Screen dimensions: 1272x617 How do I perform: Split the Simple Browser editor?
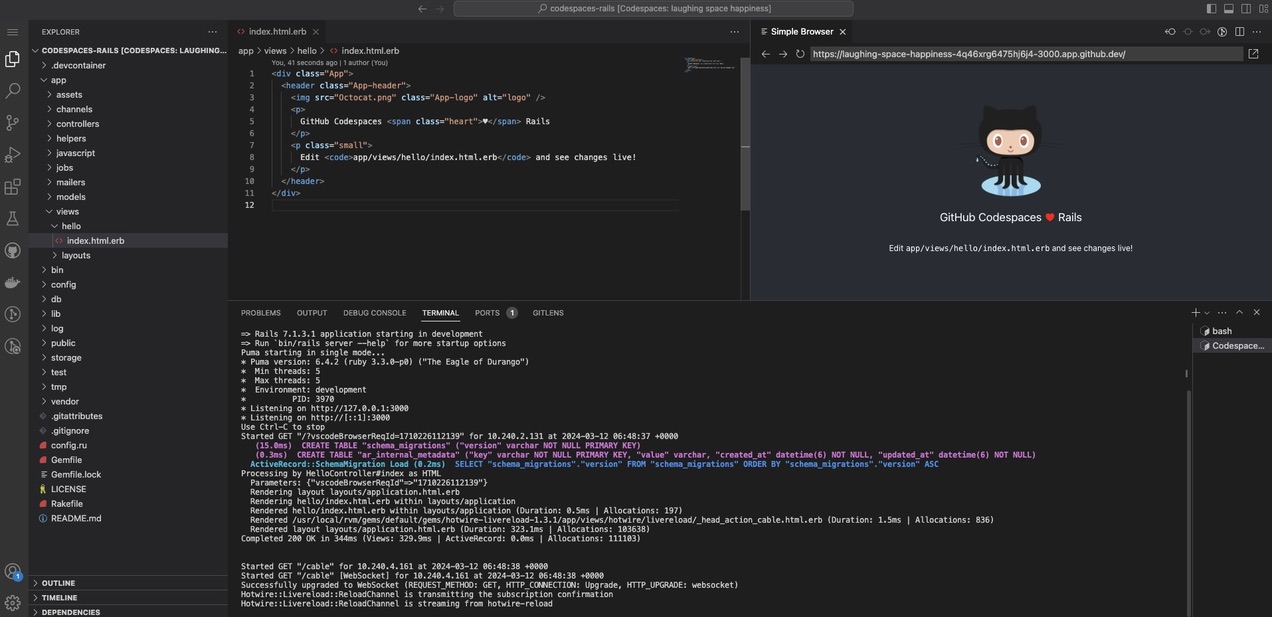(x=1240, y=32)
